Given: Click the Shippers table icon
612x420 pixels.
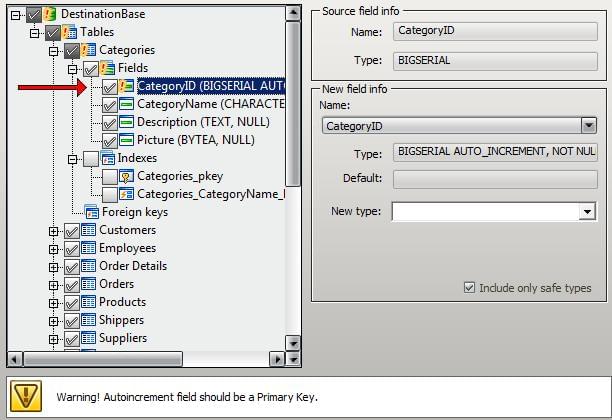Looking at the screenshot, I should 88,320.
